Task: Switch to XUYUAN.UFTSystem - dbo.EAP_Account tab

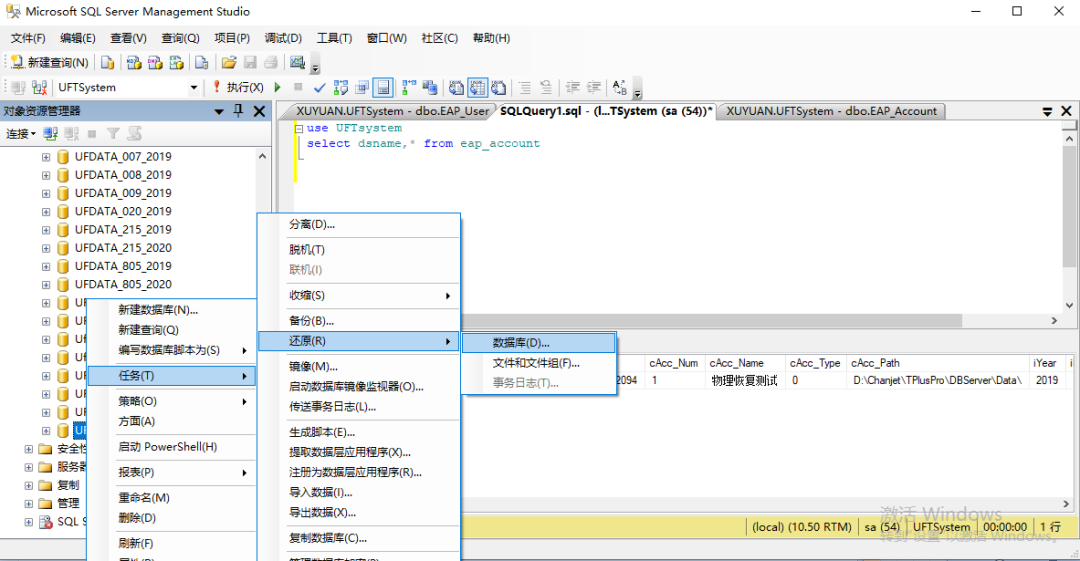Action: point(831,111)
